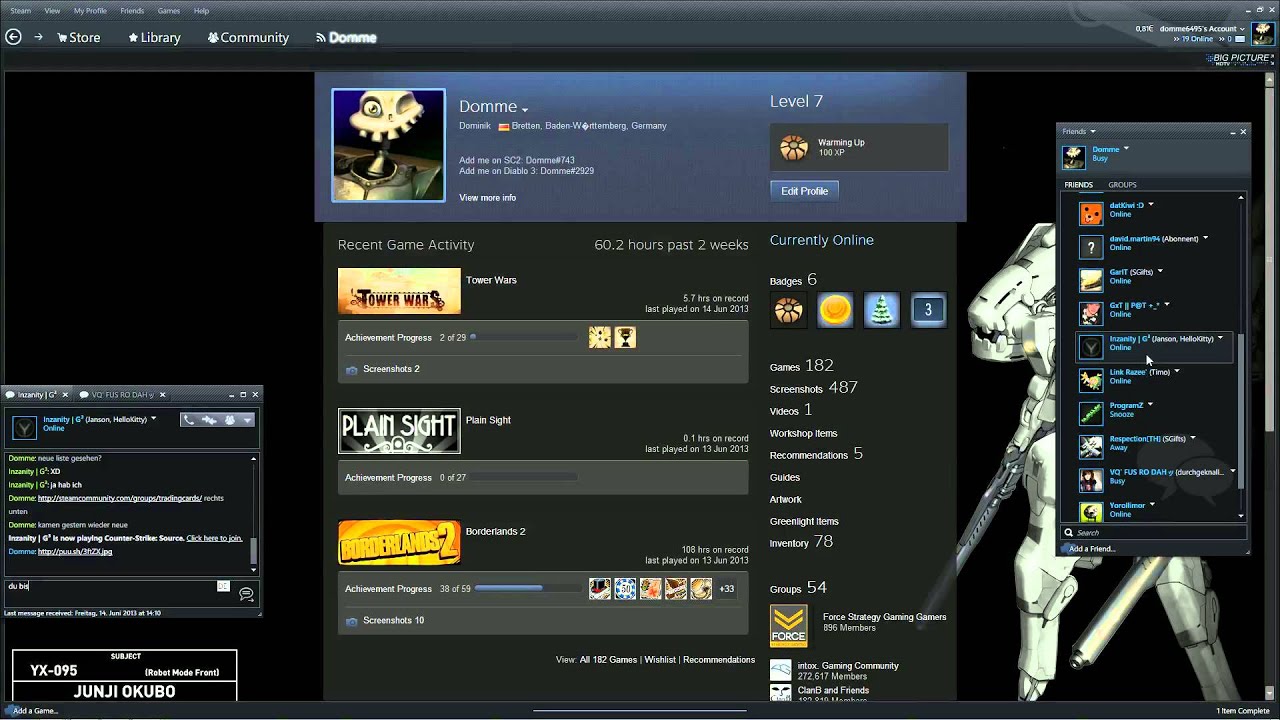Open the account avatar icon in top-right corner
1280x720 pixels.
pos(1262,33)
